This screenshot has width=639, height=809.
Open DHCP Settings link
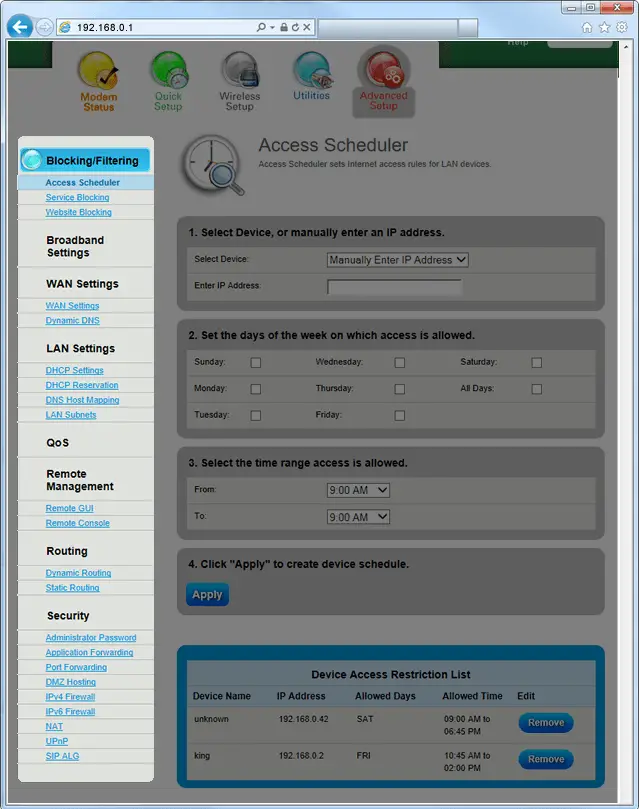(x=74, y=370)
